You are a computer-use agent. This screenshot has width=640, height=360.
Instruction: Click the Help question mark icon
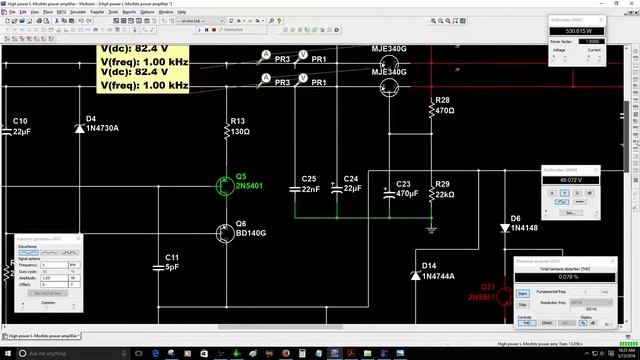point(280,21)
